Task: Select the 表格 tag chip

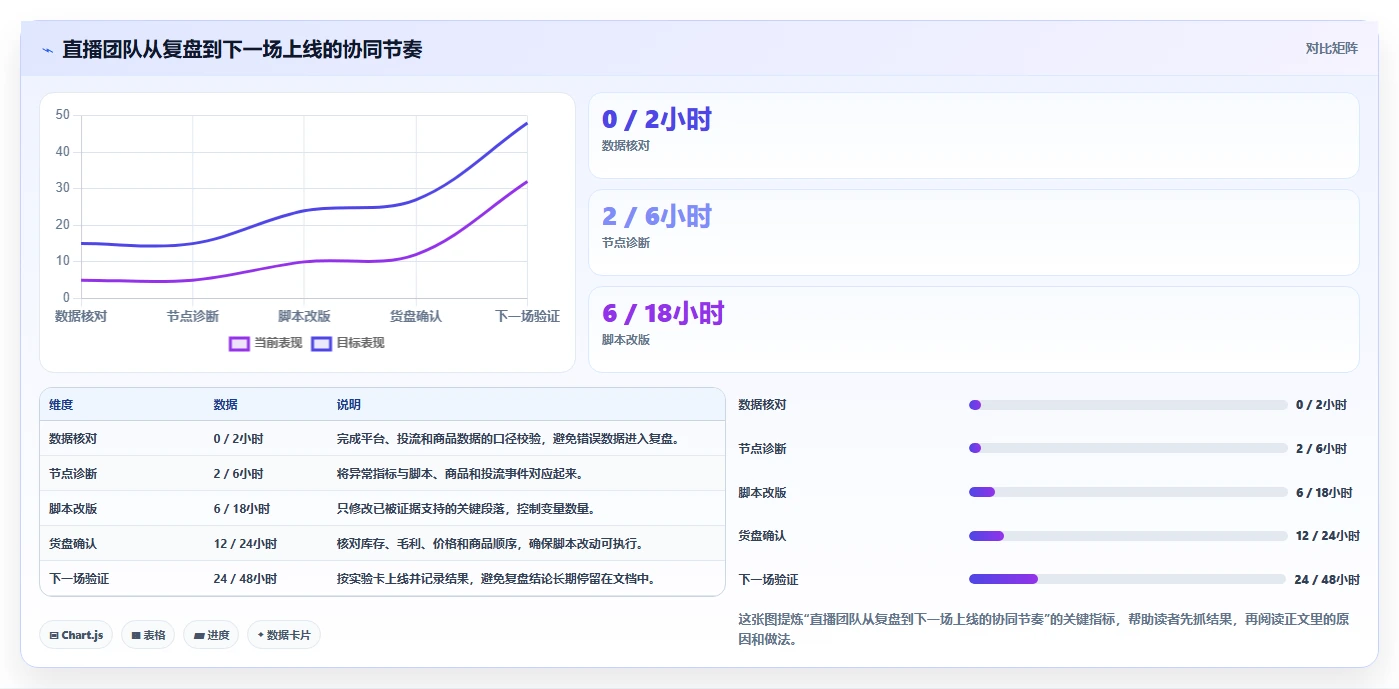Action: 148,635
